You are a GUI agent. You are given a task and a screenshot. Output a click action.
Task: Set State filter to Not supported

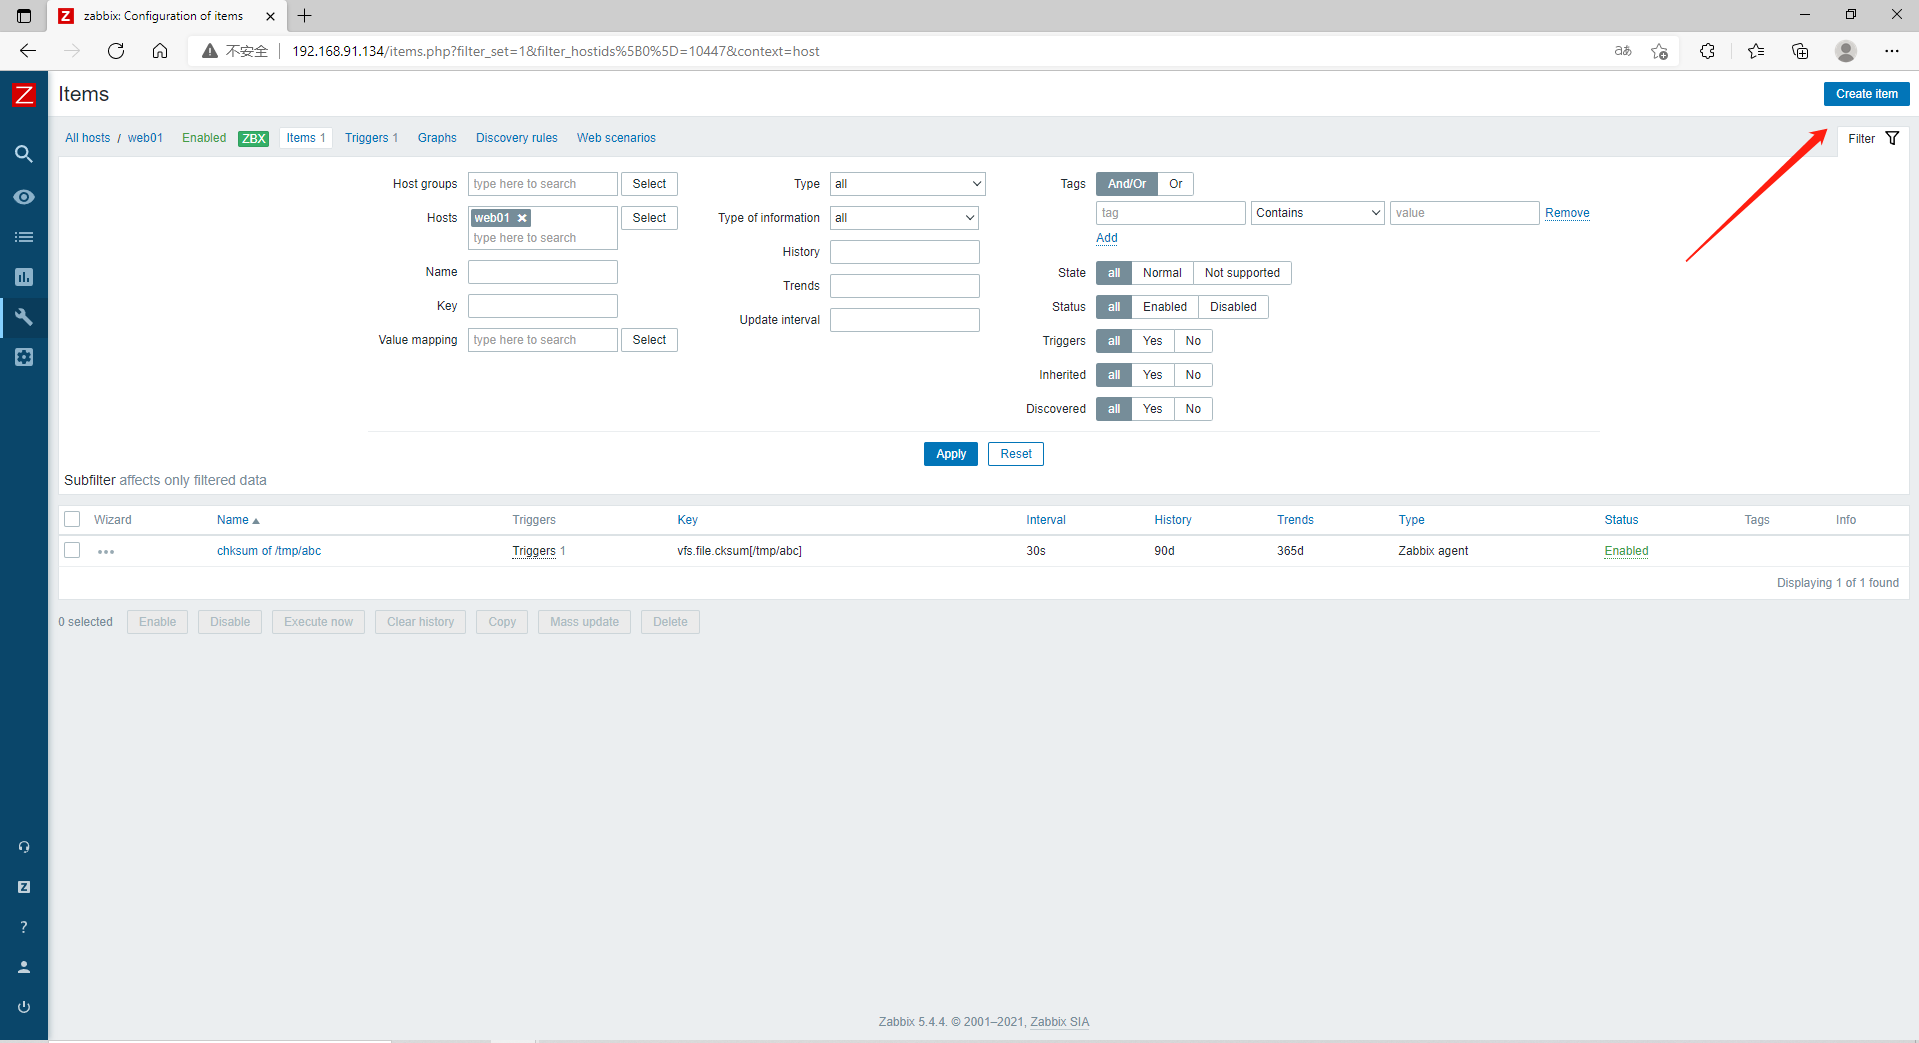[1242, 273]
